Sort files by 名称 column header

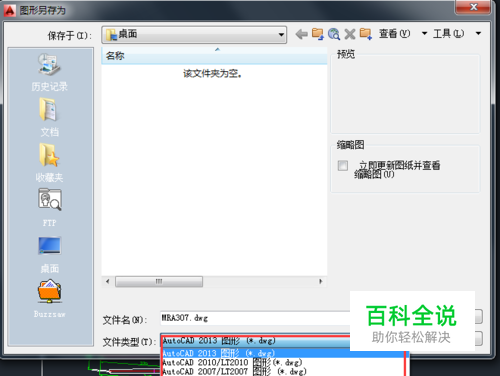tap(214, 55)
